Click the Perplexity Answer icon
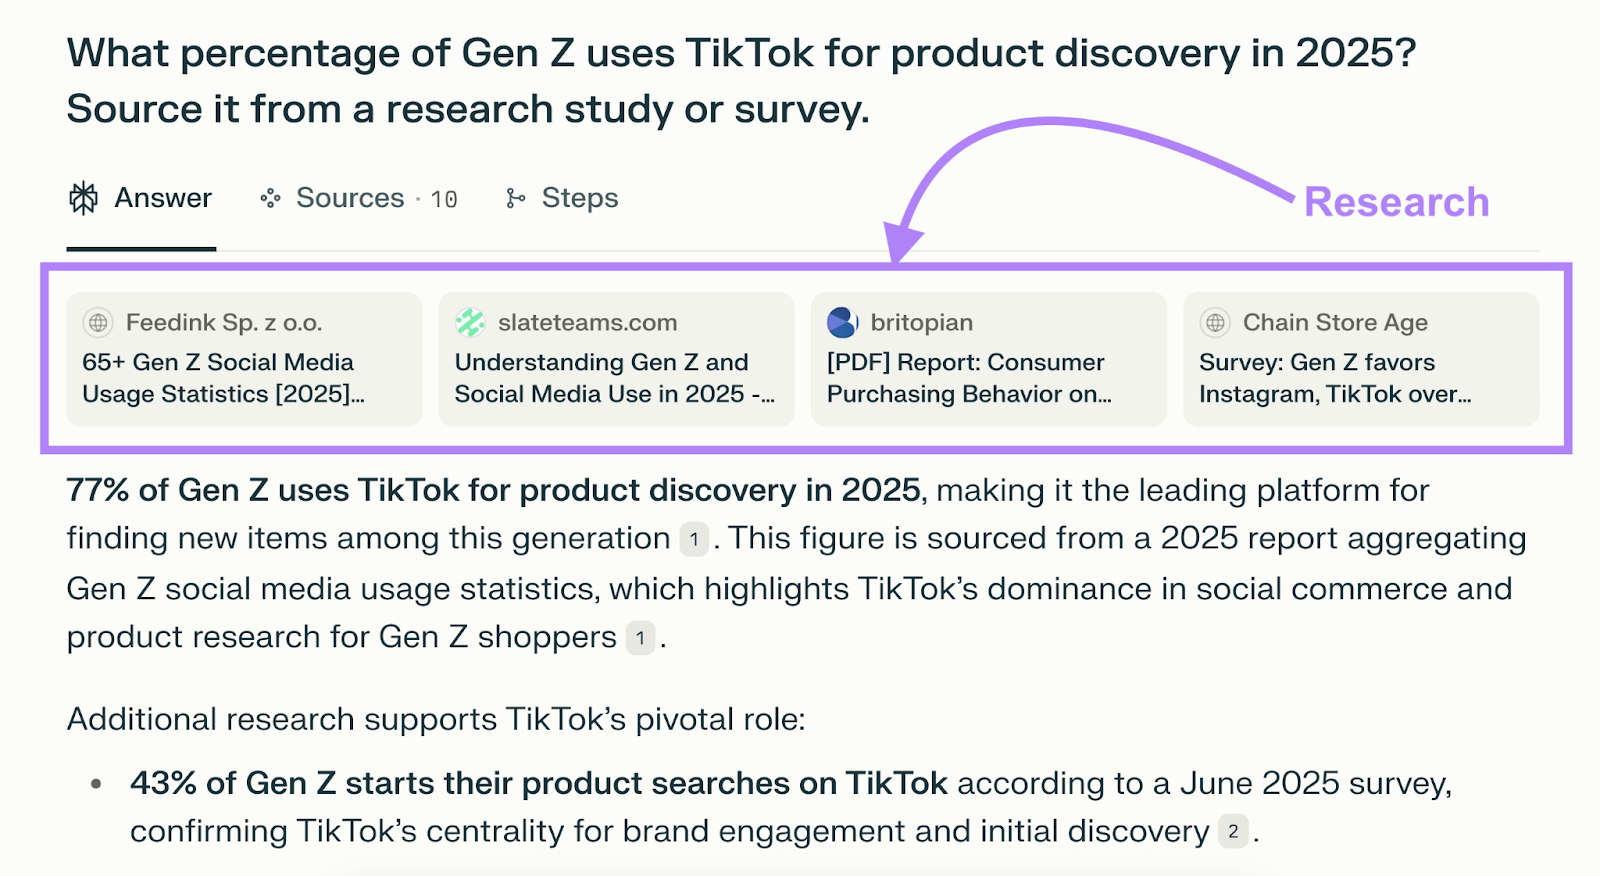1600x876 pixels. 83,198
